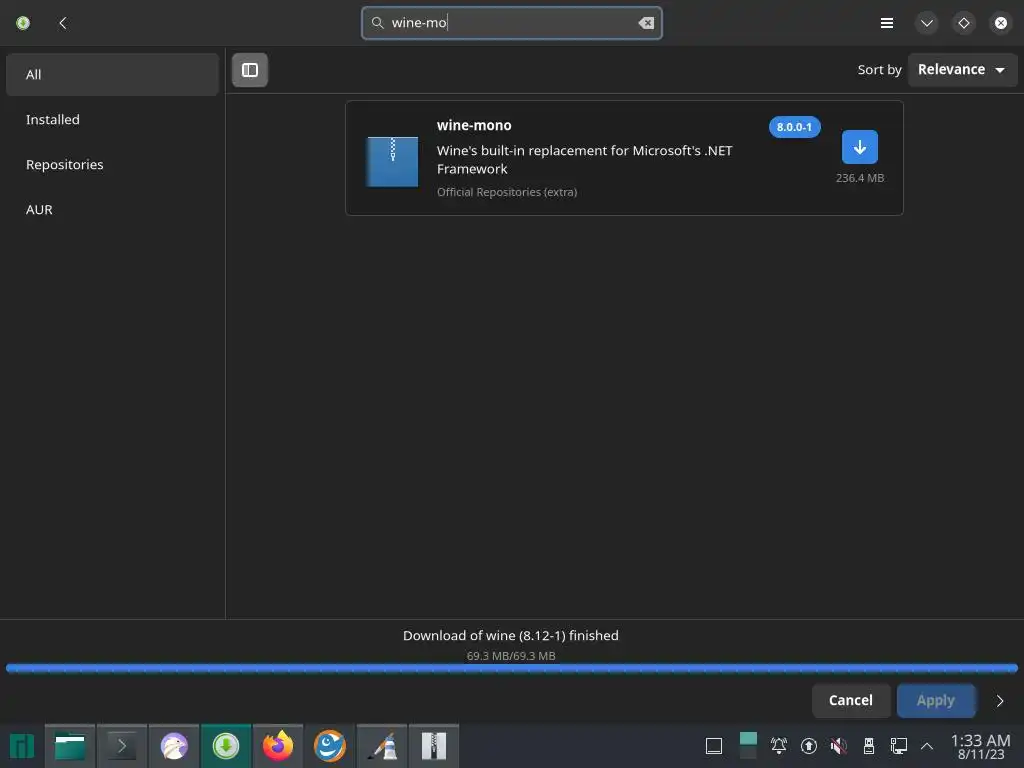Clear the wine-mo search text
Image resolution: width=1024 pixels, height=768 pixels.
point(646,23)
